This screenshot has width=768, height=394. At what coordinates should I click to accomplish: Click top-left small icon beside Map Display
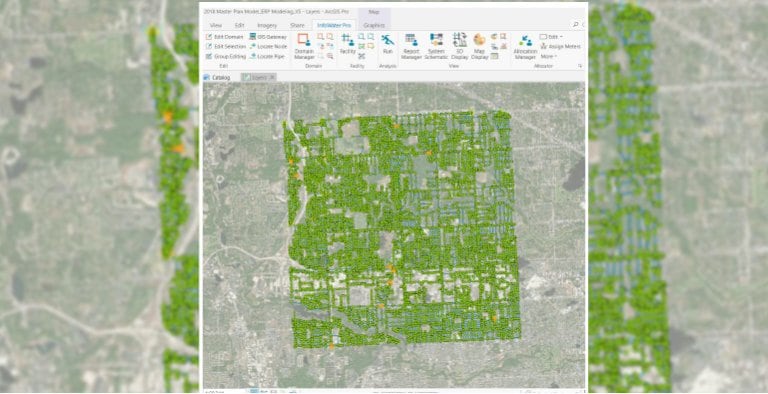pos(494,37)
